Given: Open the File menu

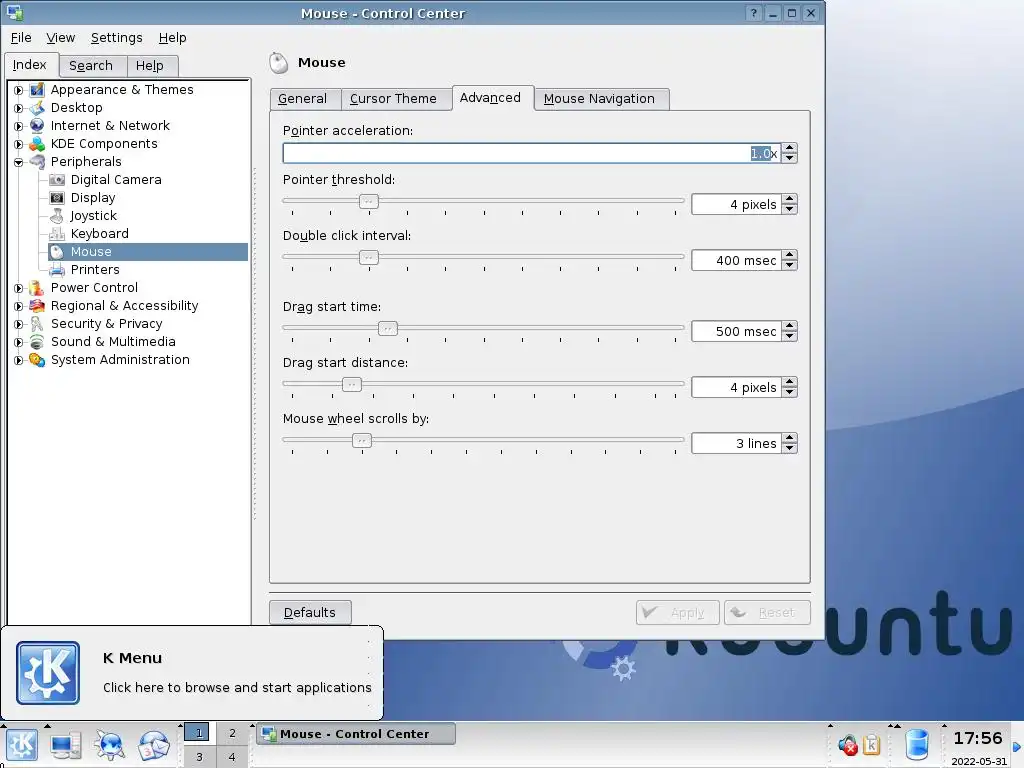Looking at the screenshot, I should [x=21, y=38].
